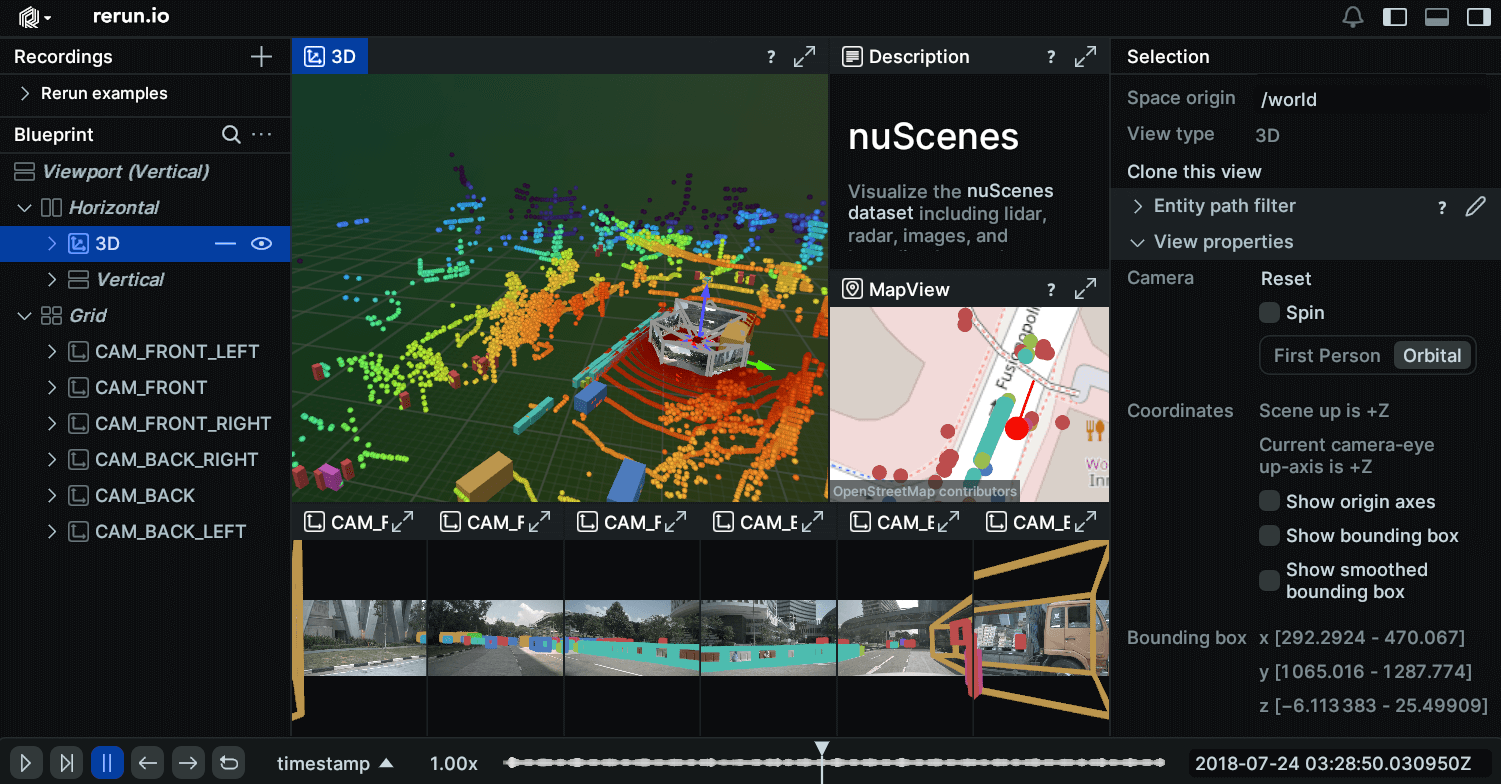Collapse the View properties section

click(1137, 242)
